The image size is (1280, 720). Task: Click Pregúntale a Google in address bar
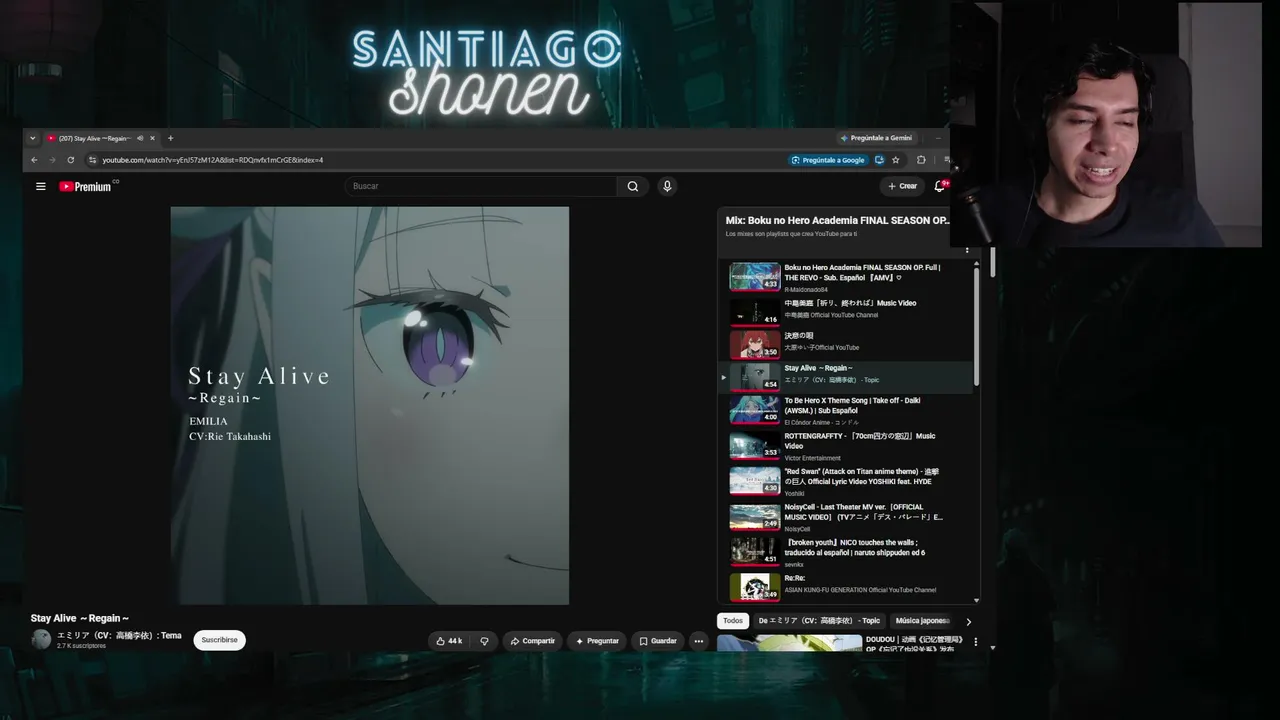[828, 160]
